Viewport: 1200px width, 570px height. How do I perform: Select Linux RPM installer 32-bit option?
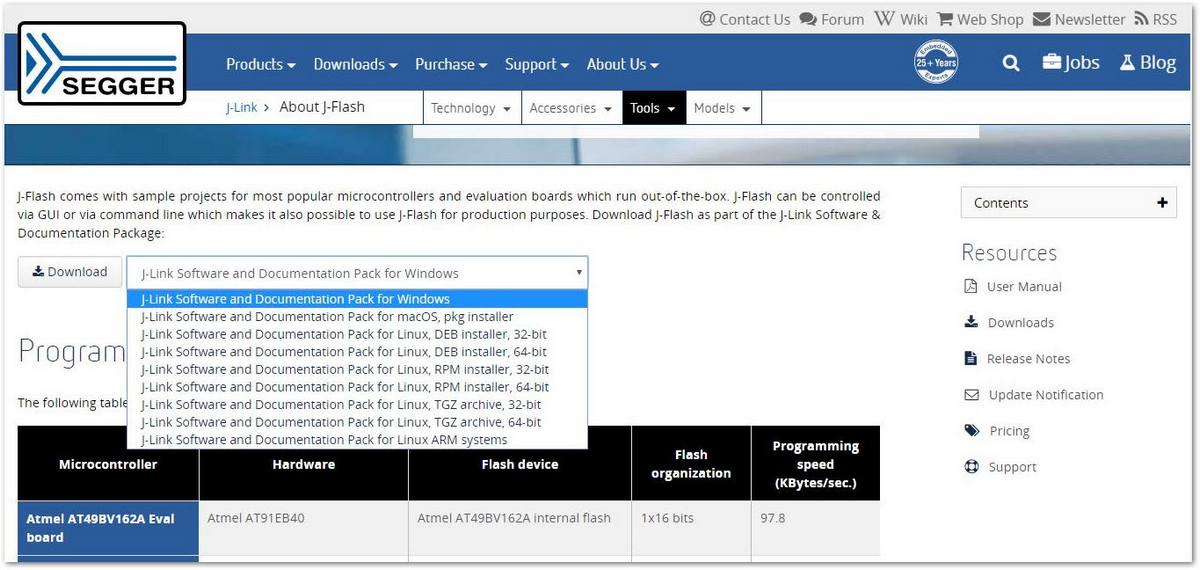tap(357, 369)
